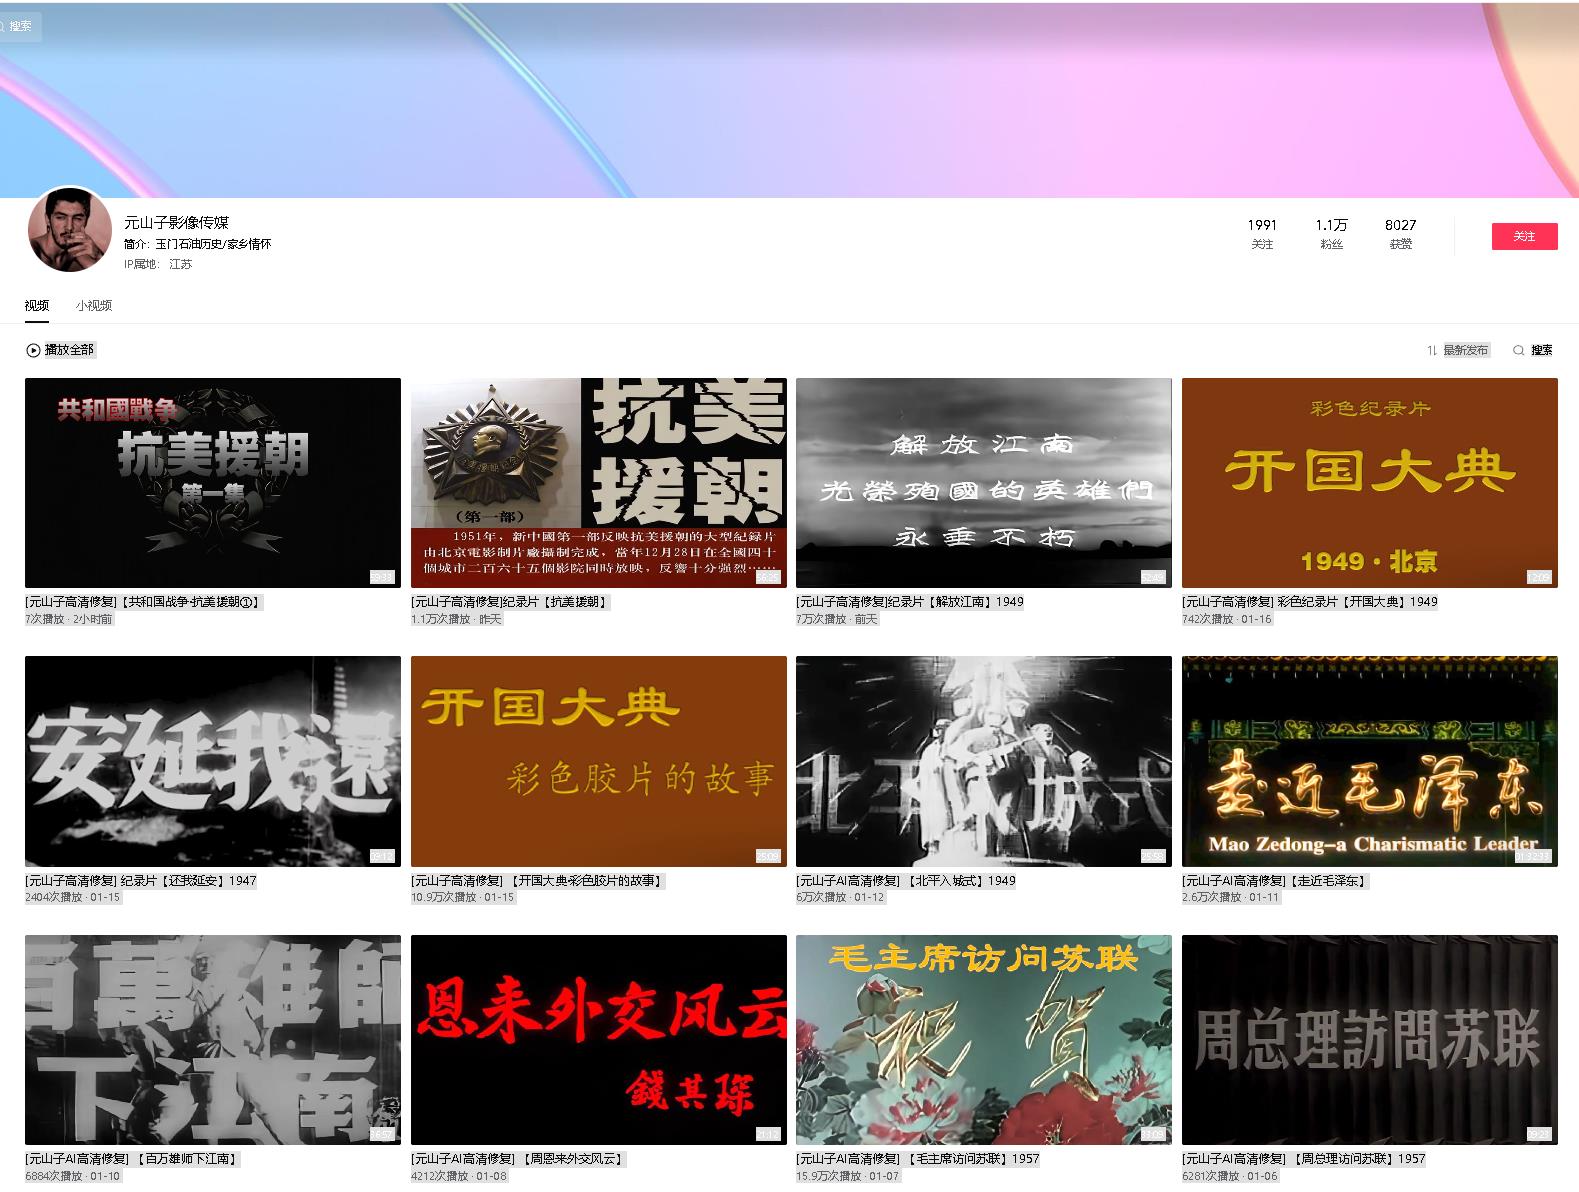The height and width of the screenshot is (1192, 1579).
Task: Click the 还我延安 1947 video title link
Action: (141, 881)
